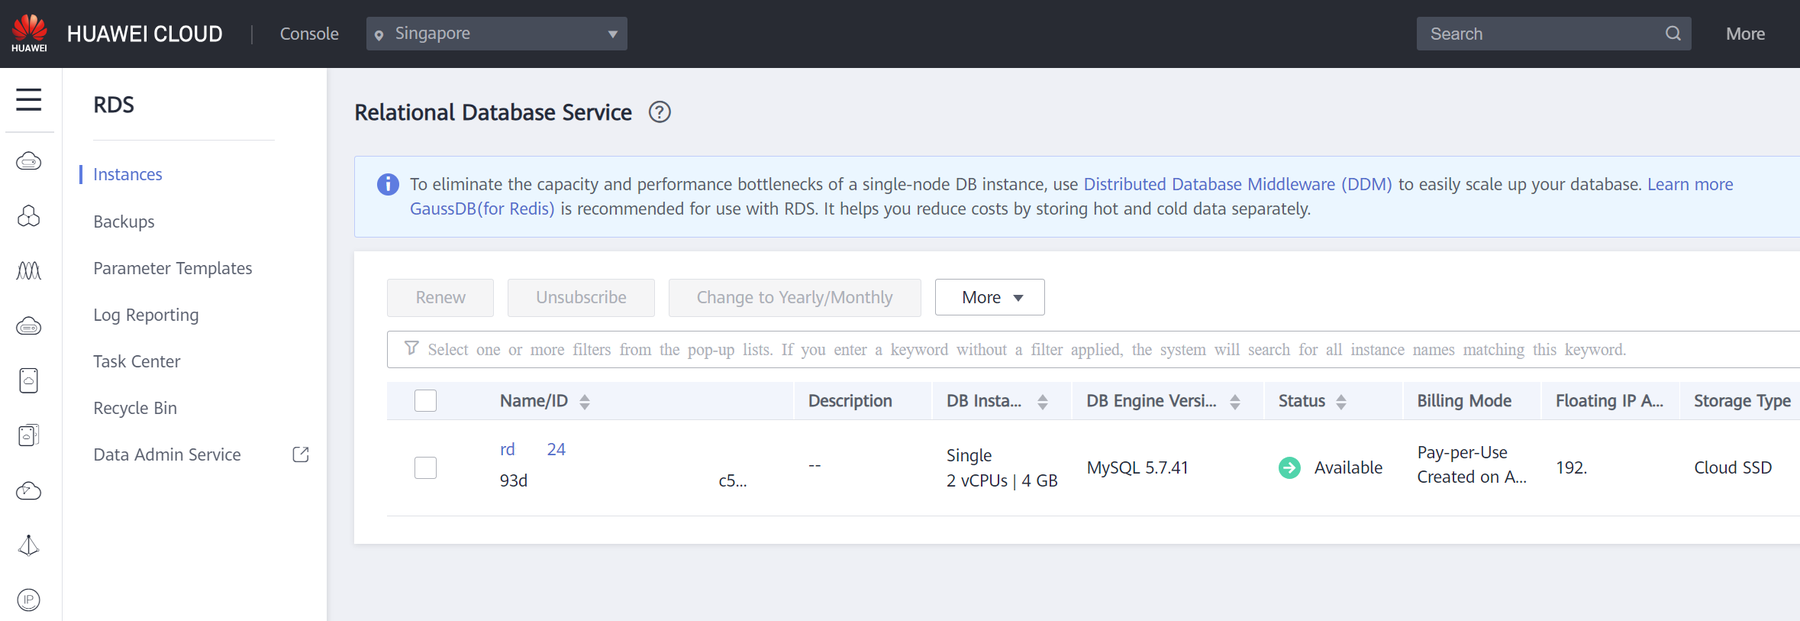
Task: Click the location pin icon in region selector
Action: [x=379, y=35]
